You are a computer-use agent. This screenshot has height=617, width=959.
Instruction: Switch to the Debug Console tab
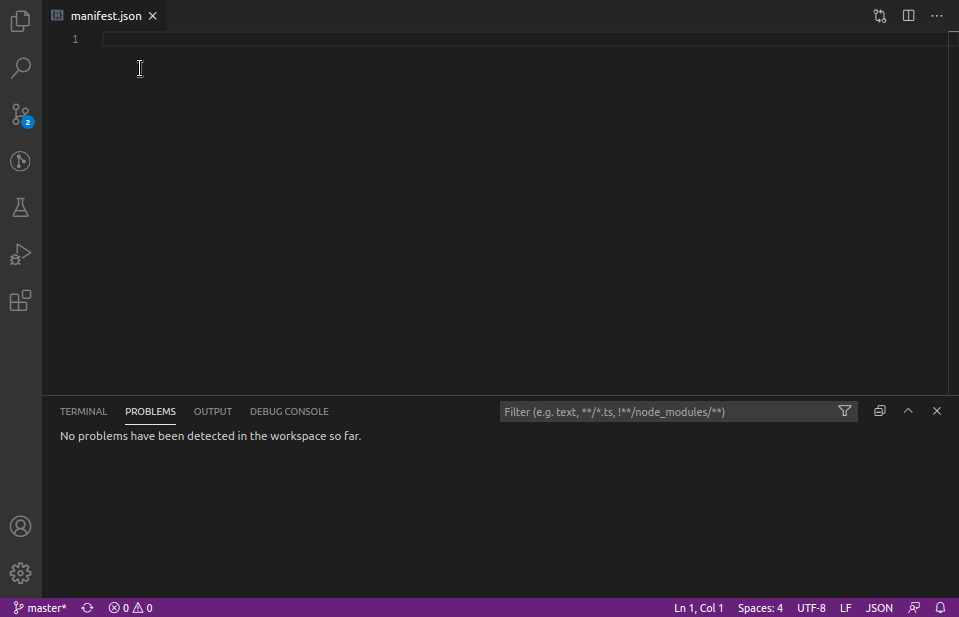tap(289, 411)
